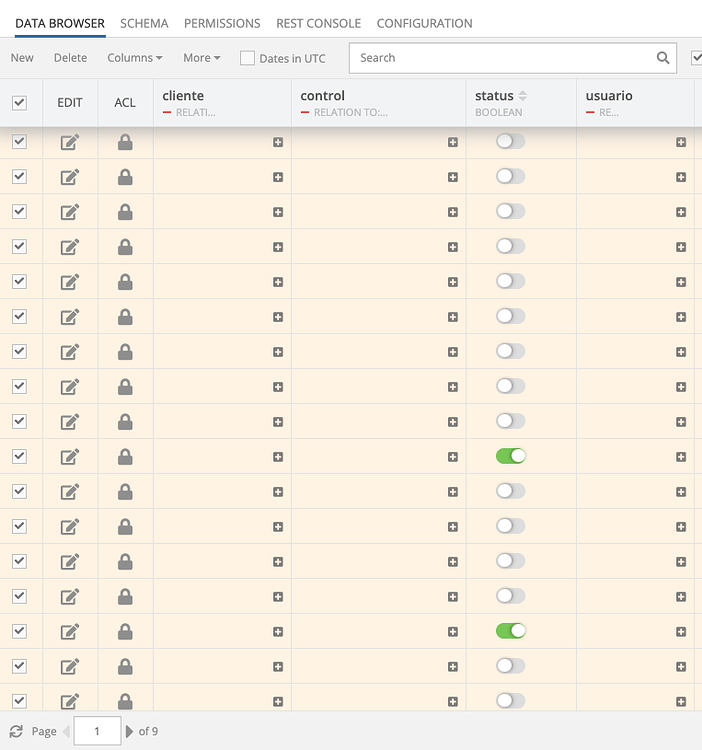Open the REST CONSOLE tab

coord(318,23)
